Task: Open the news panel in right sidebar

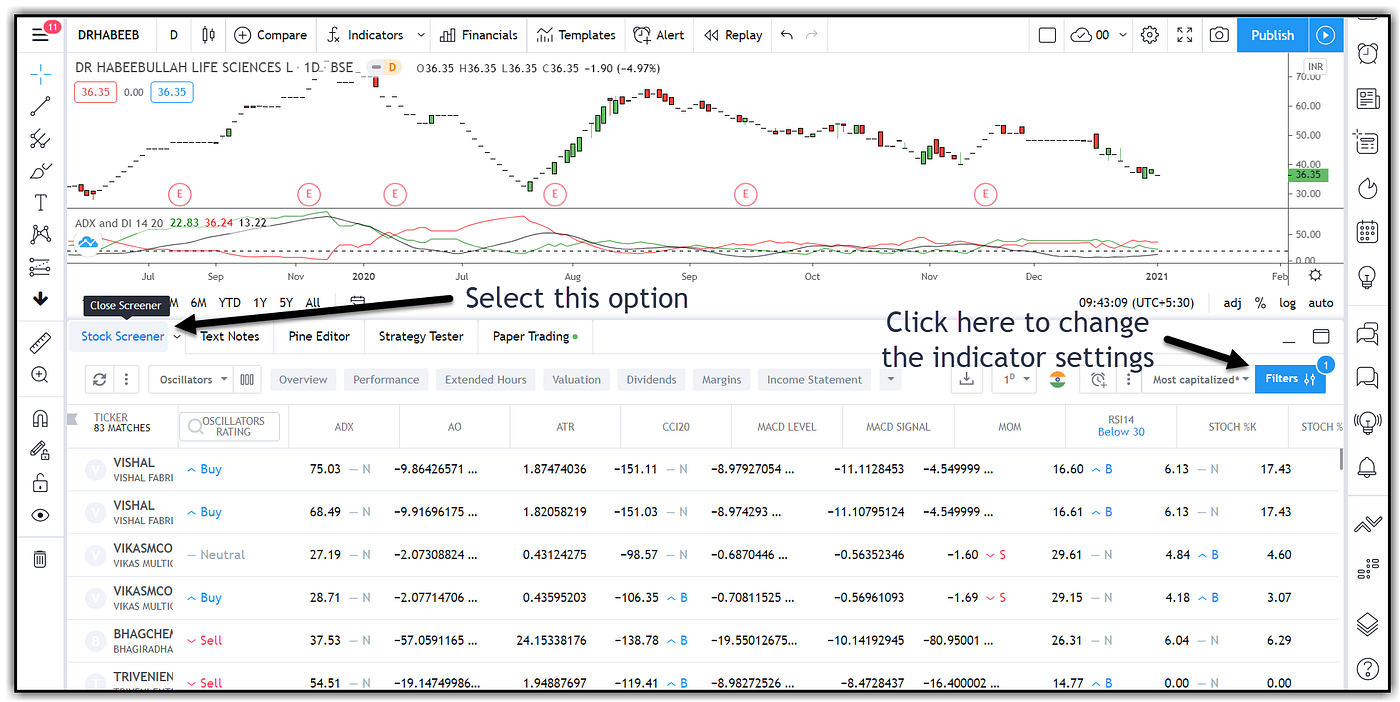Action: click(1367, 98)
